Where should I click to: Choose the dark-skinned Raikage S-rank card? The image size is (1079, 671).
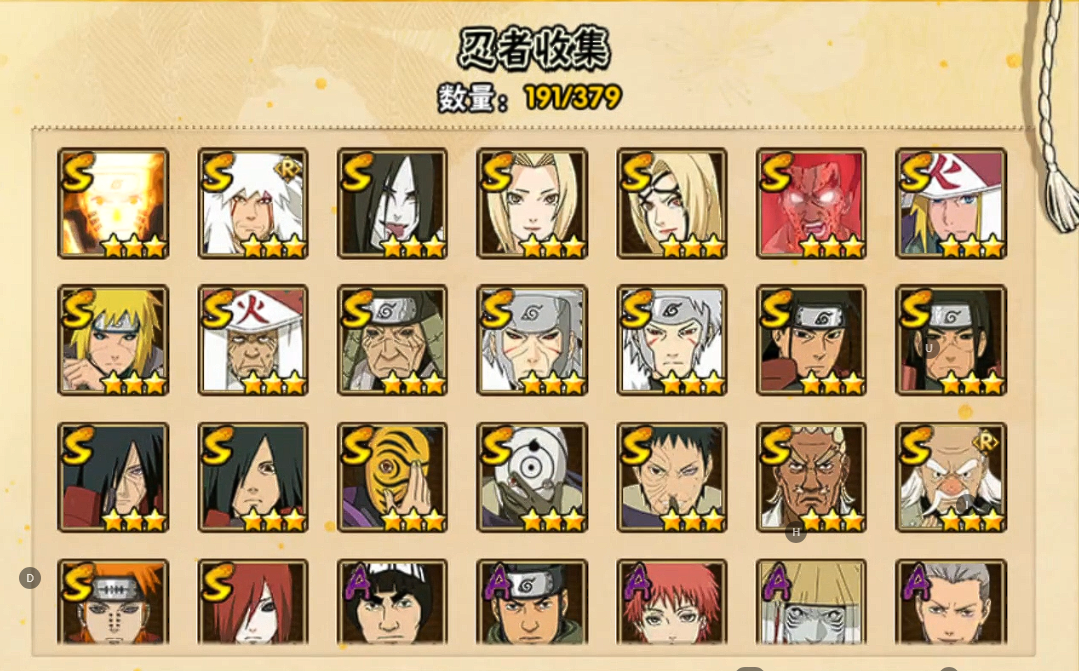click(x=811, y=478)
